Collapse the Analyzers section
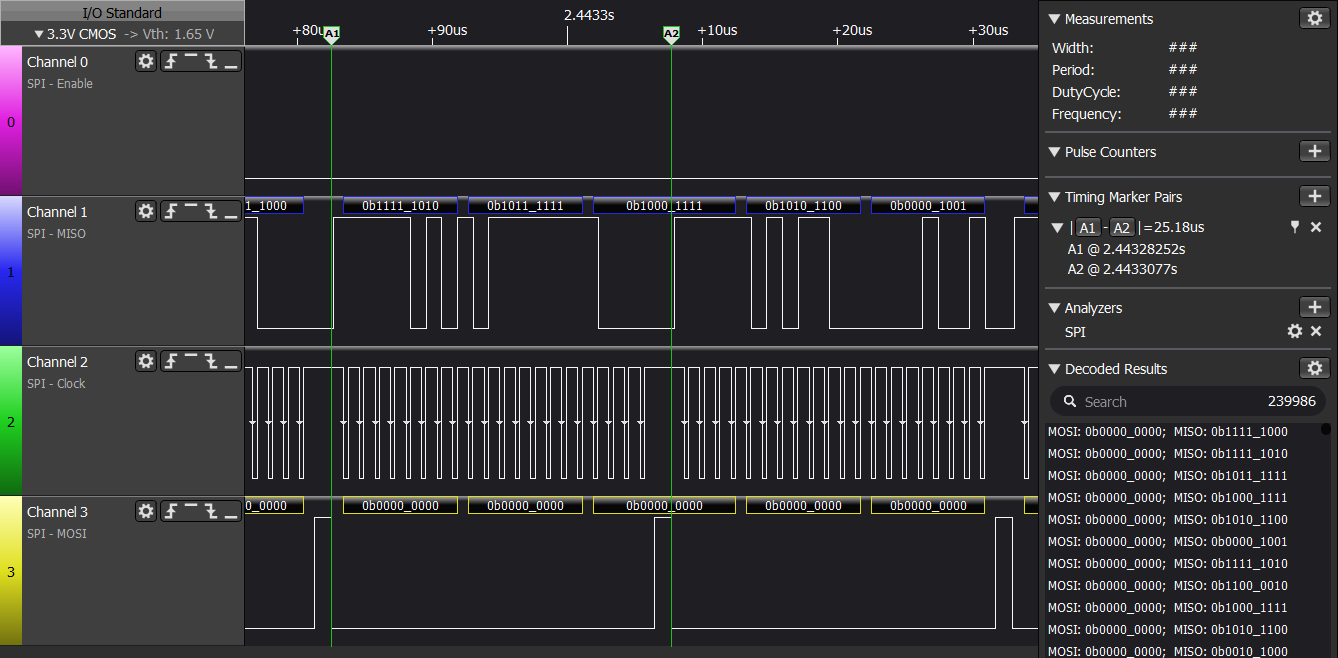The image size is (1338, 658). 1054,308
